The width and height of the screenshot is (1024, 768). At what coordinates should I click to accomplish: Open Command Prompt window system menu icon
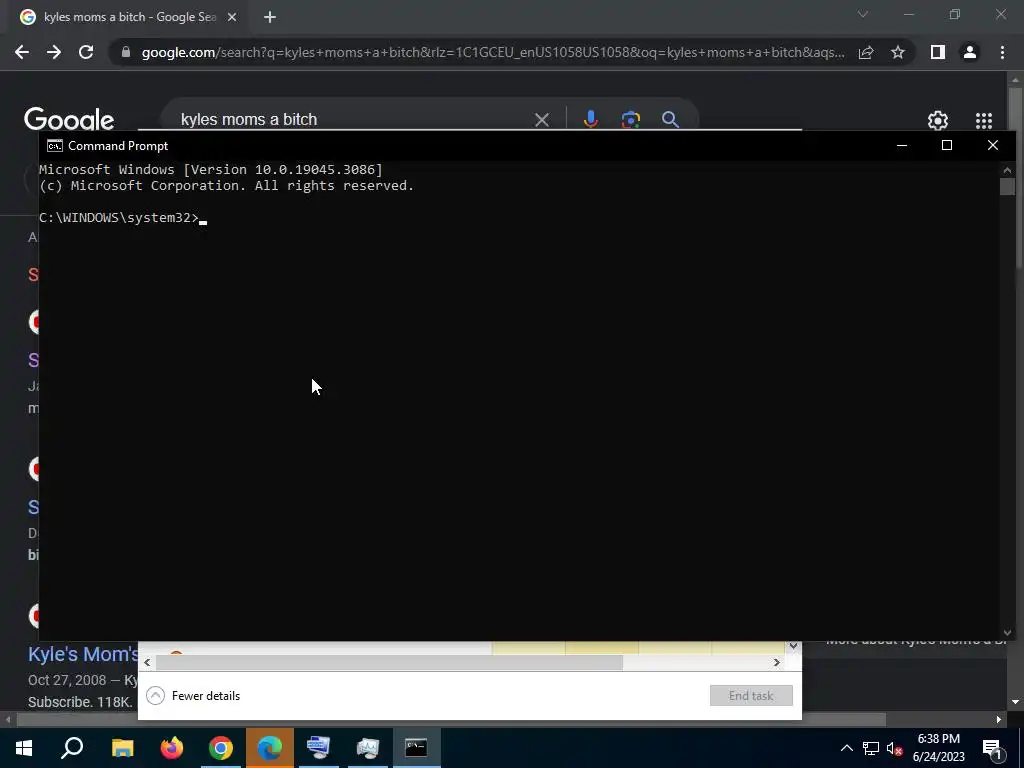click(55, 146)
